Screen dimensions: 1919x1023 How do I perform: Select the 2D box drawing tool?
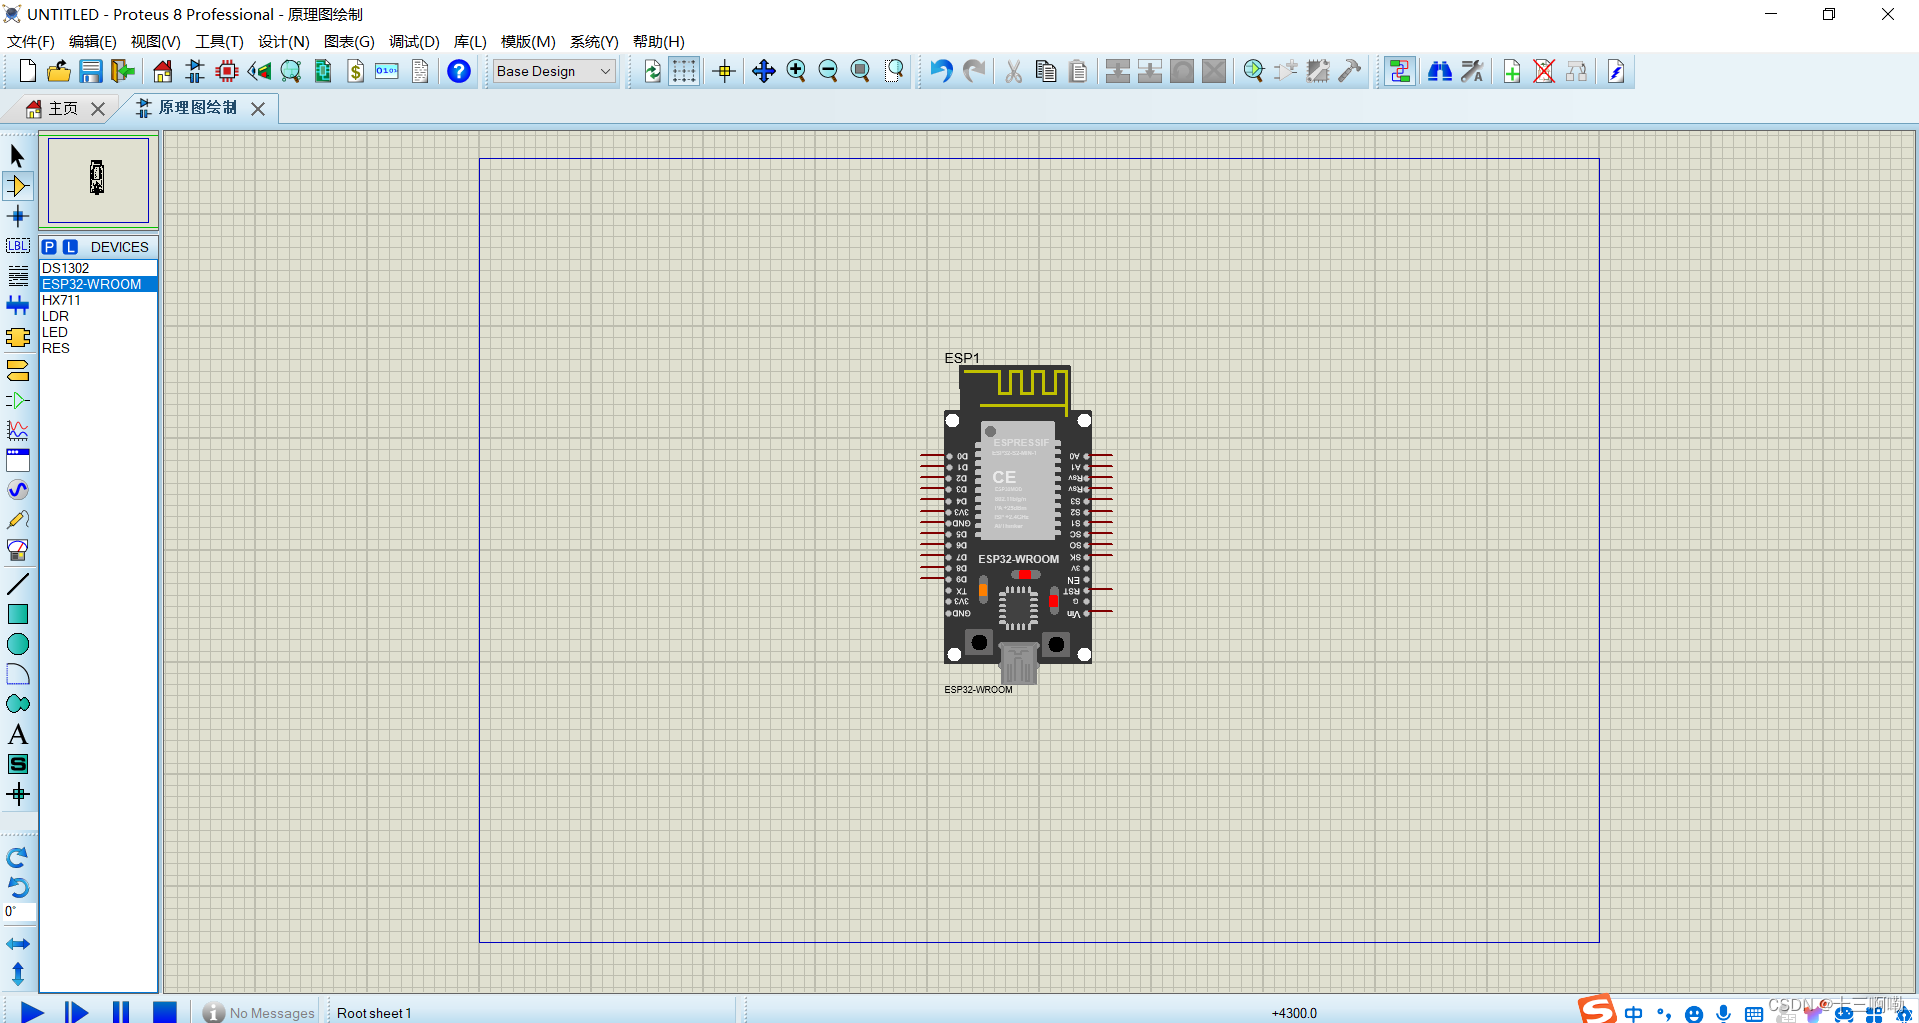coord(18,614)
